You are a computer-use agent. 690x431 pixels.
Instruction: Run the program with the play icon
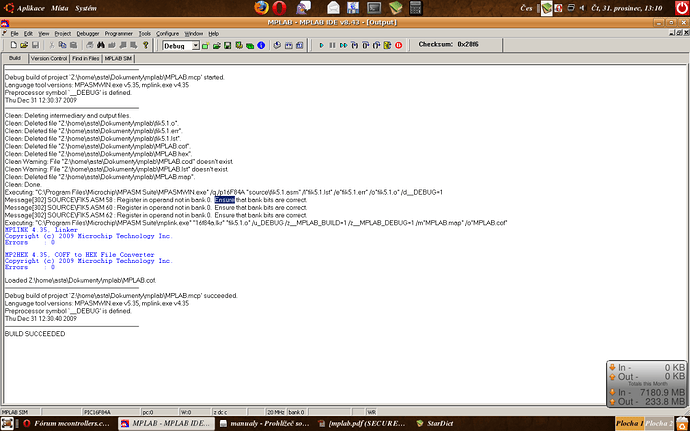[x=322, y=45]
